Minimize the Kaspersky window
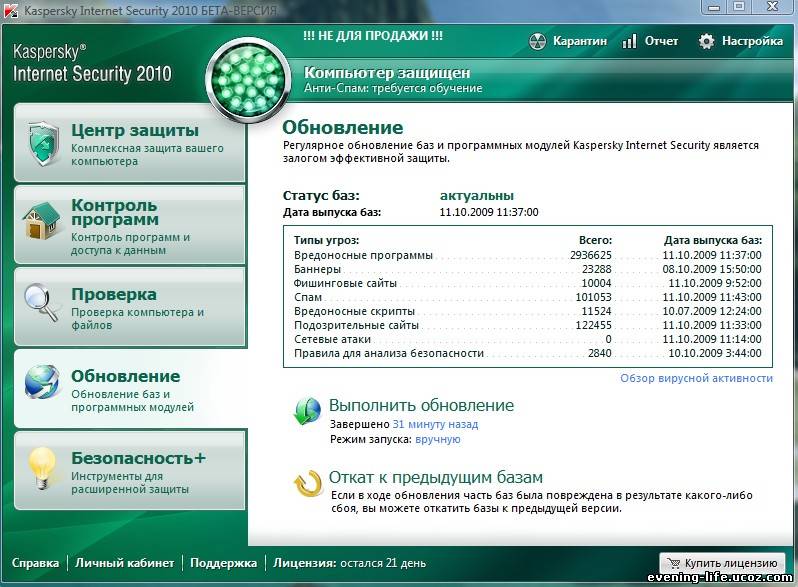This screenshot has height=587, width=798. 714,7
